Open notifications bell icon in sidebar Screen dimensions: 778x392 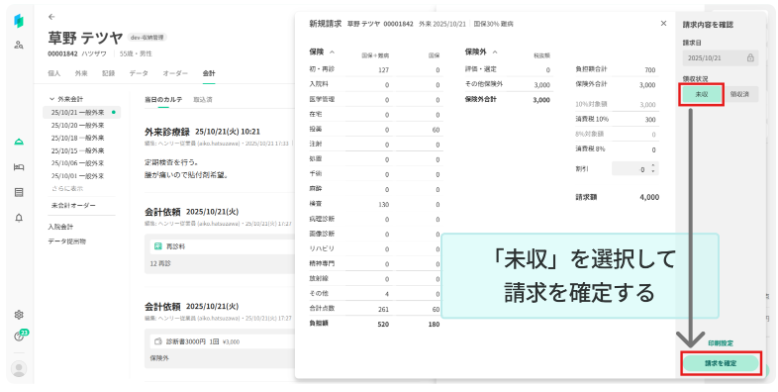tap(19, 218)
